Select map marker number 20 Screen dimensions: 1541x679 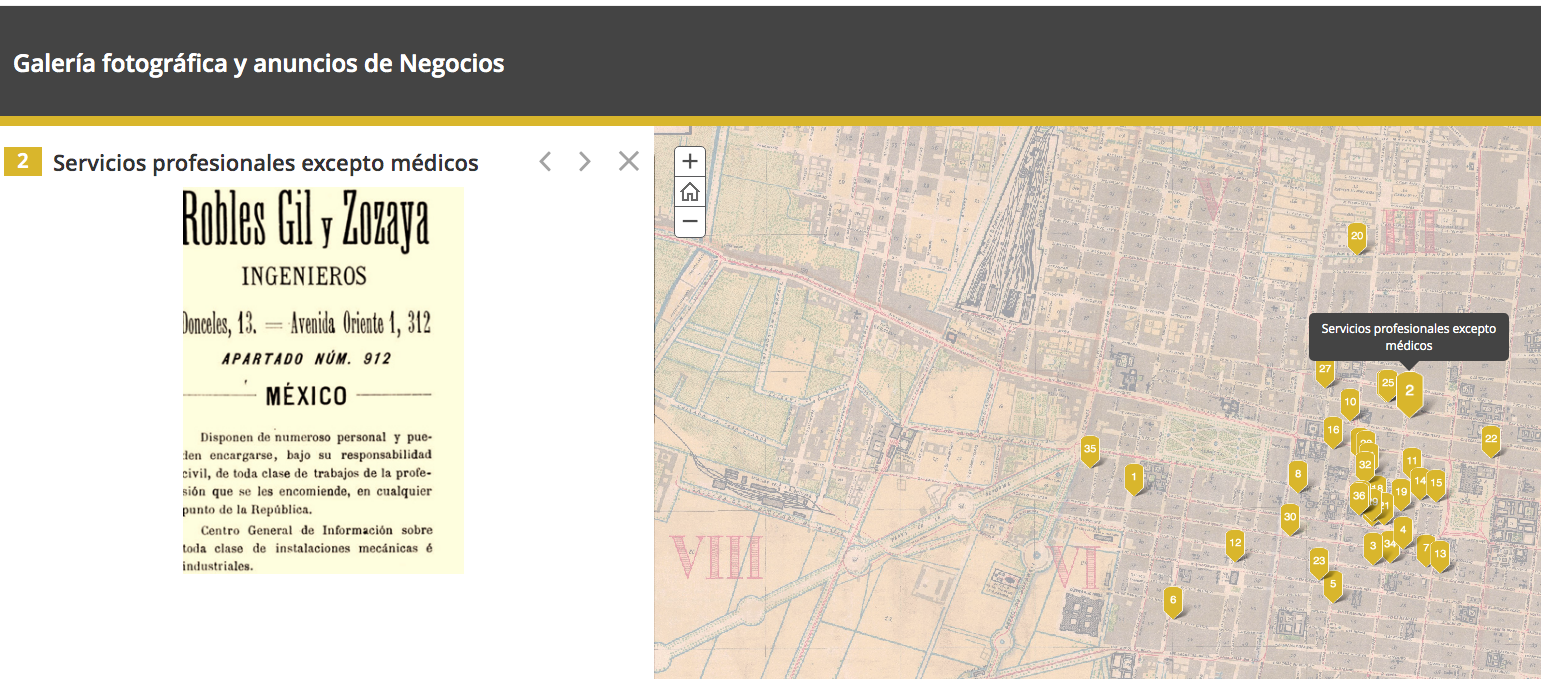coord(1357,237)
